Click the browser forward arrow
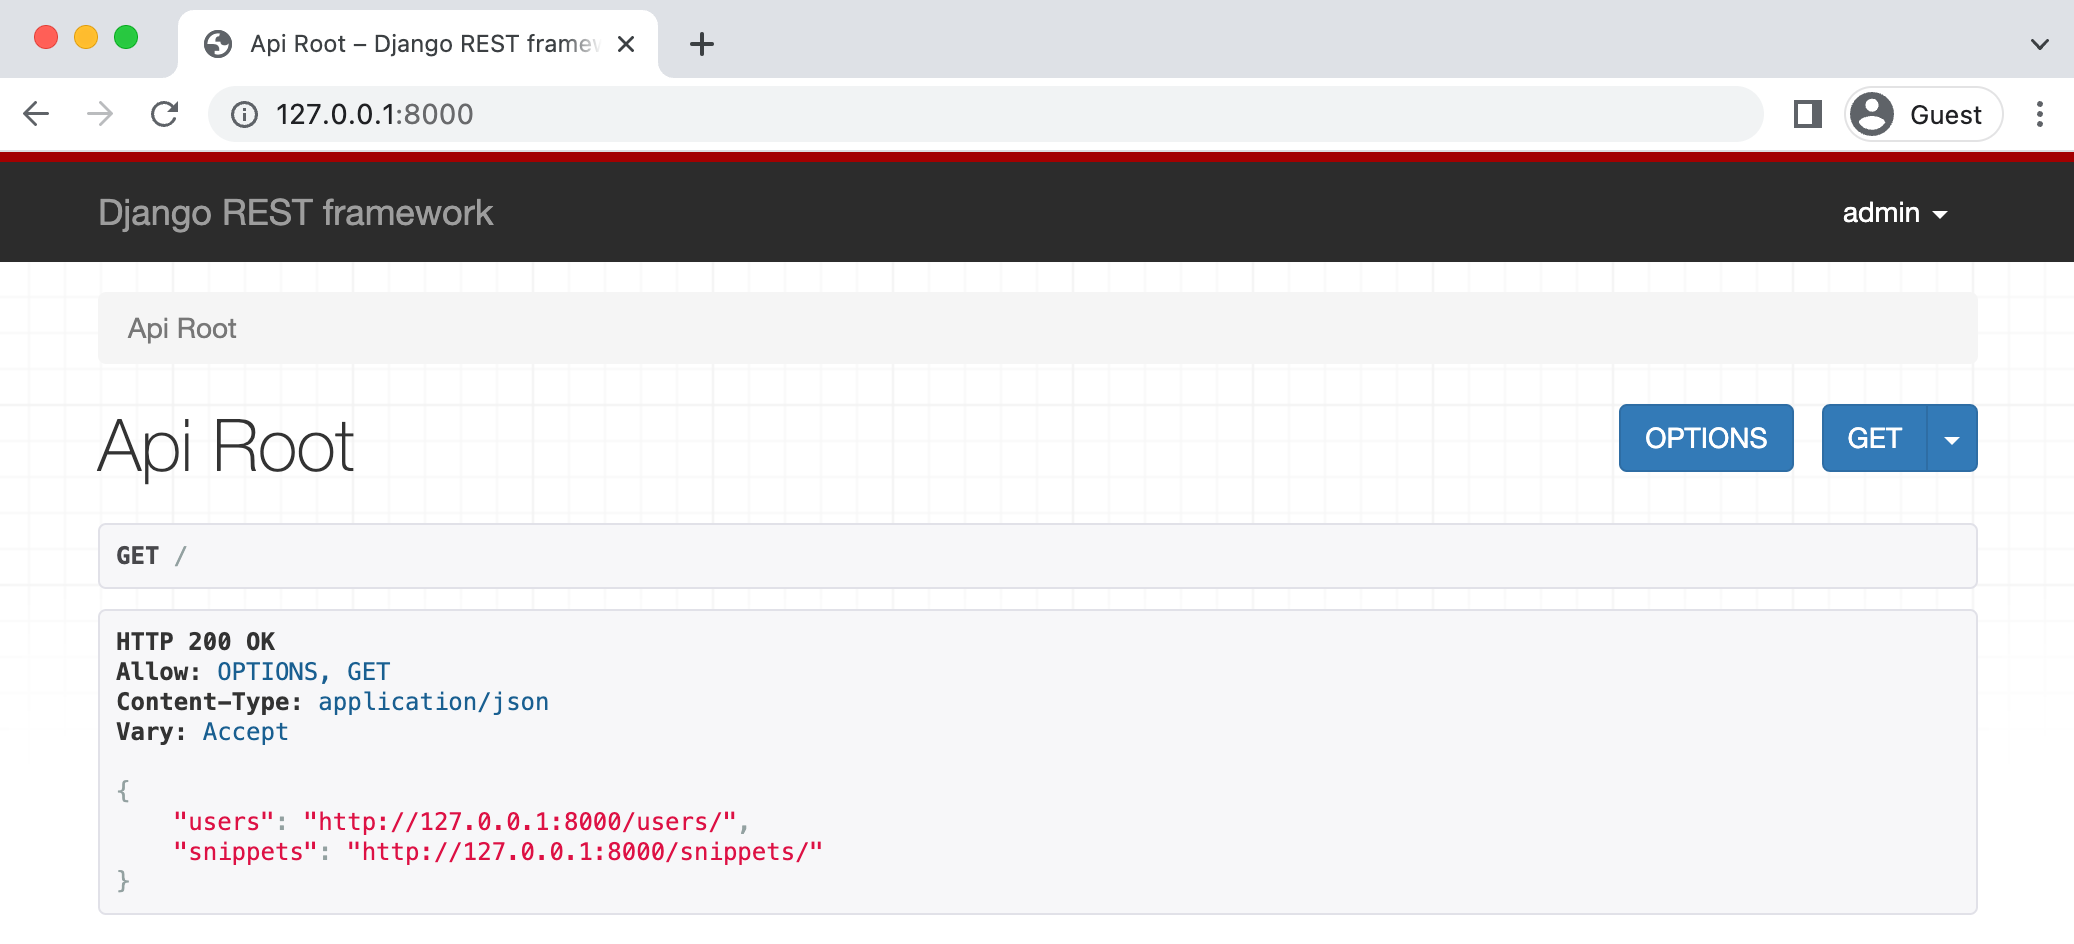 (x=100, y=114)
